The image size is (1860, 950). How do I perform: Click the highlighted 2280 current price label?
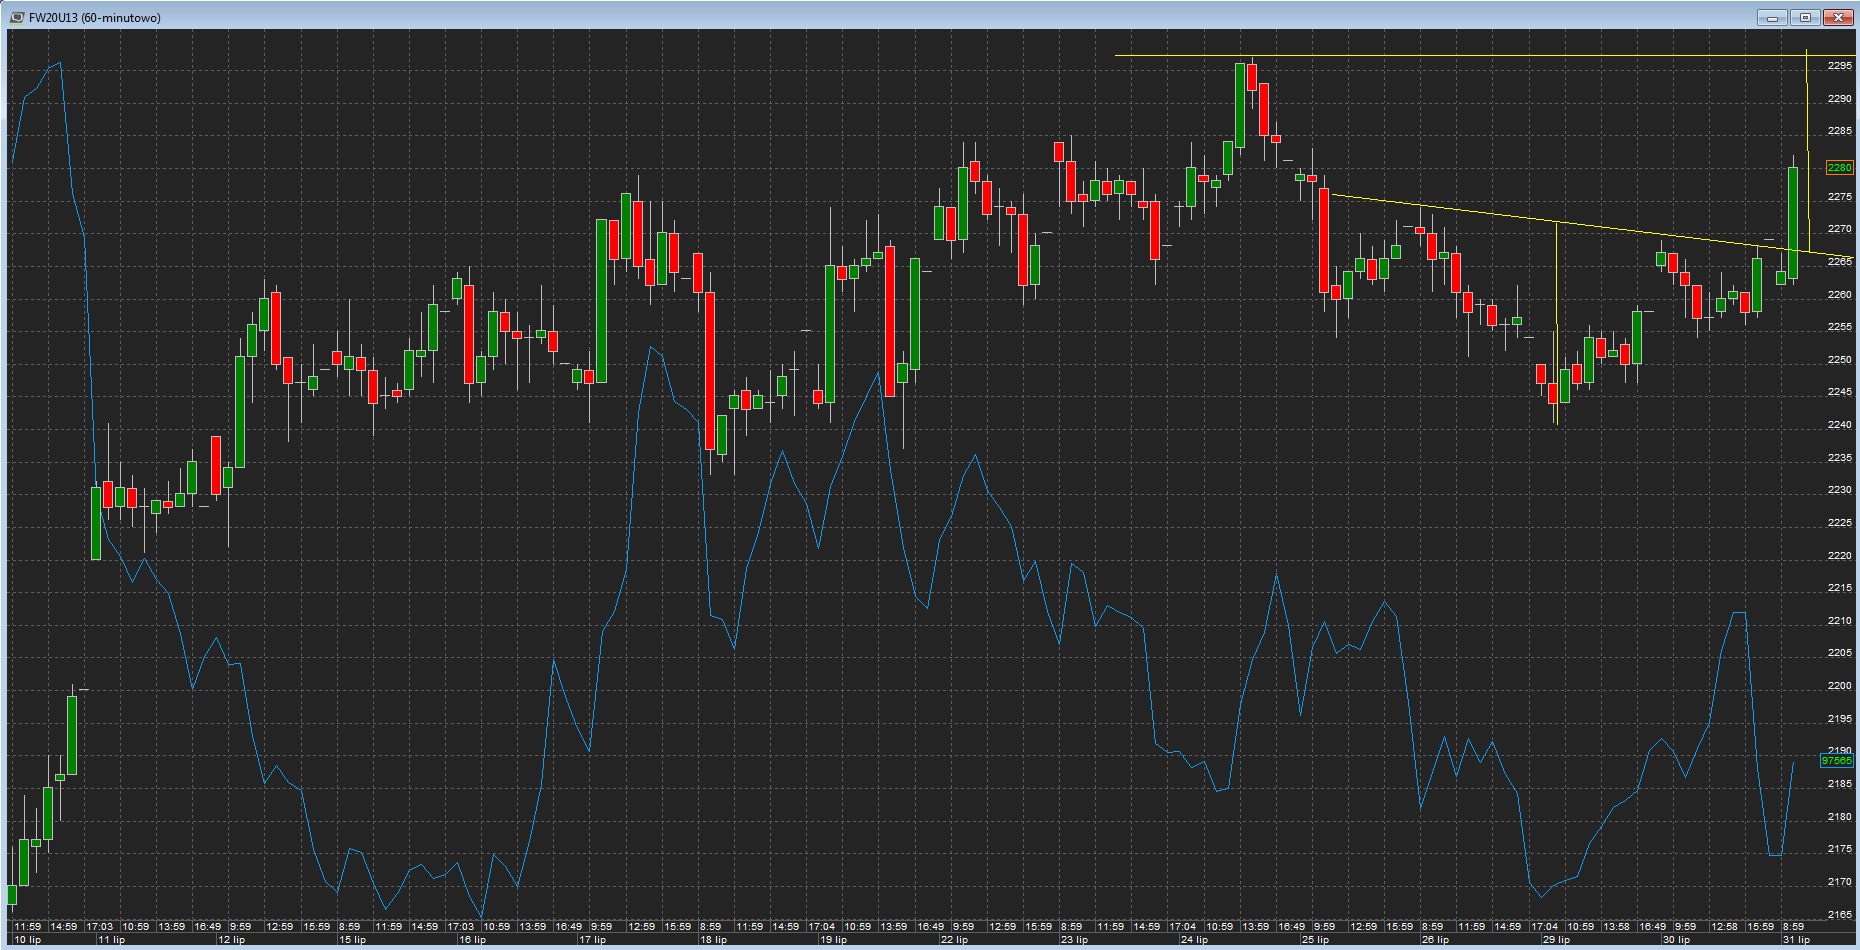1839,167
